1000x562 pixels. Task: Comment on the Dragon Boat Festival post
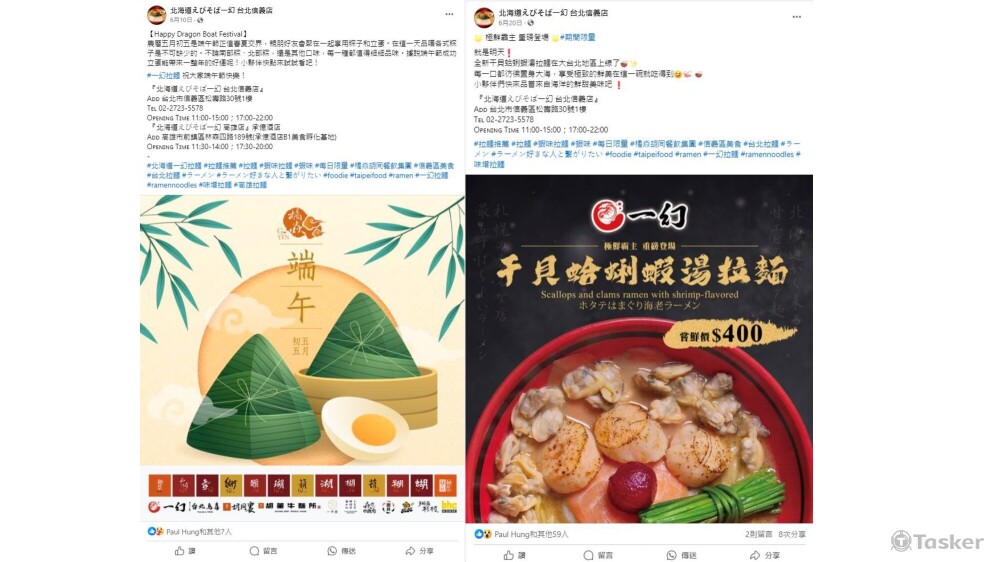(x=263, y=551)
